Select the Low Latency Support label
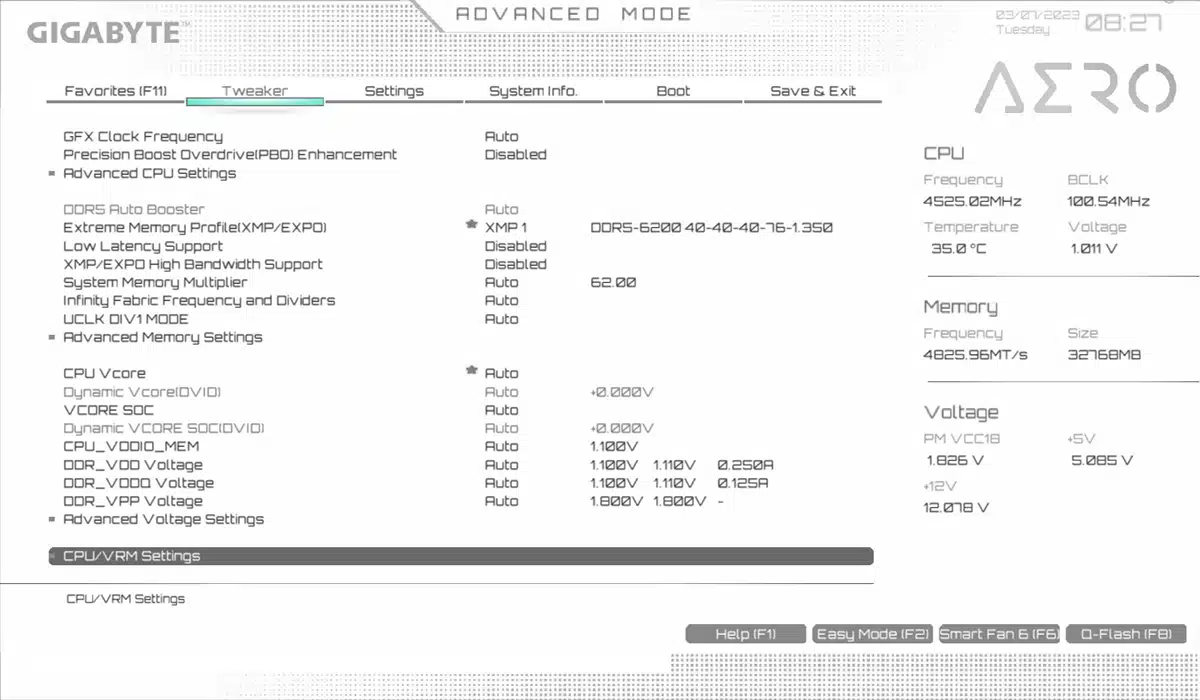Screen dimensions: 1200x700 click(143, 246)
